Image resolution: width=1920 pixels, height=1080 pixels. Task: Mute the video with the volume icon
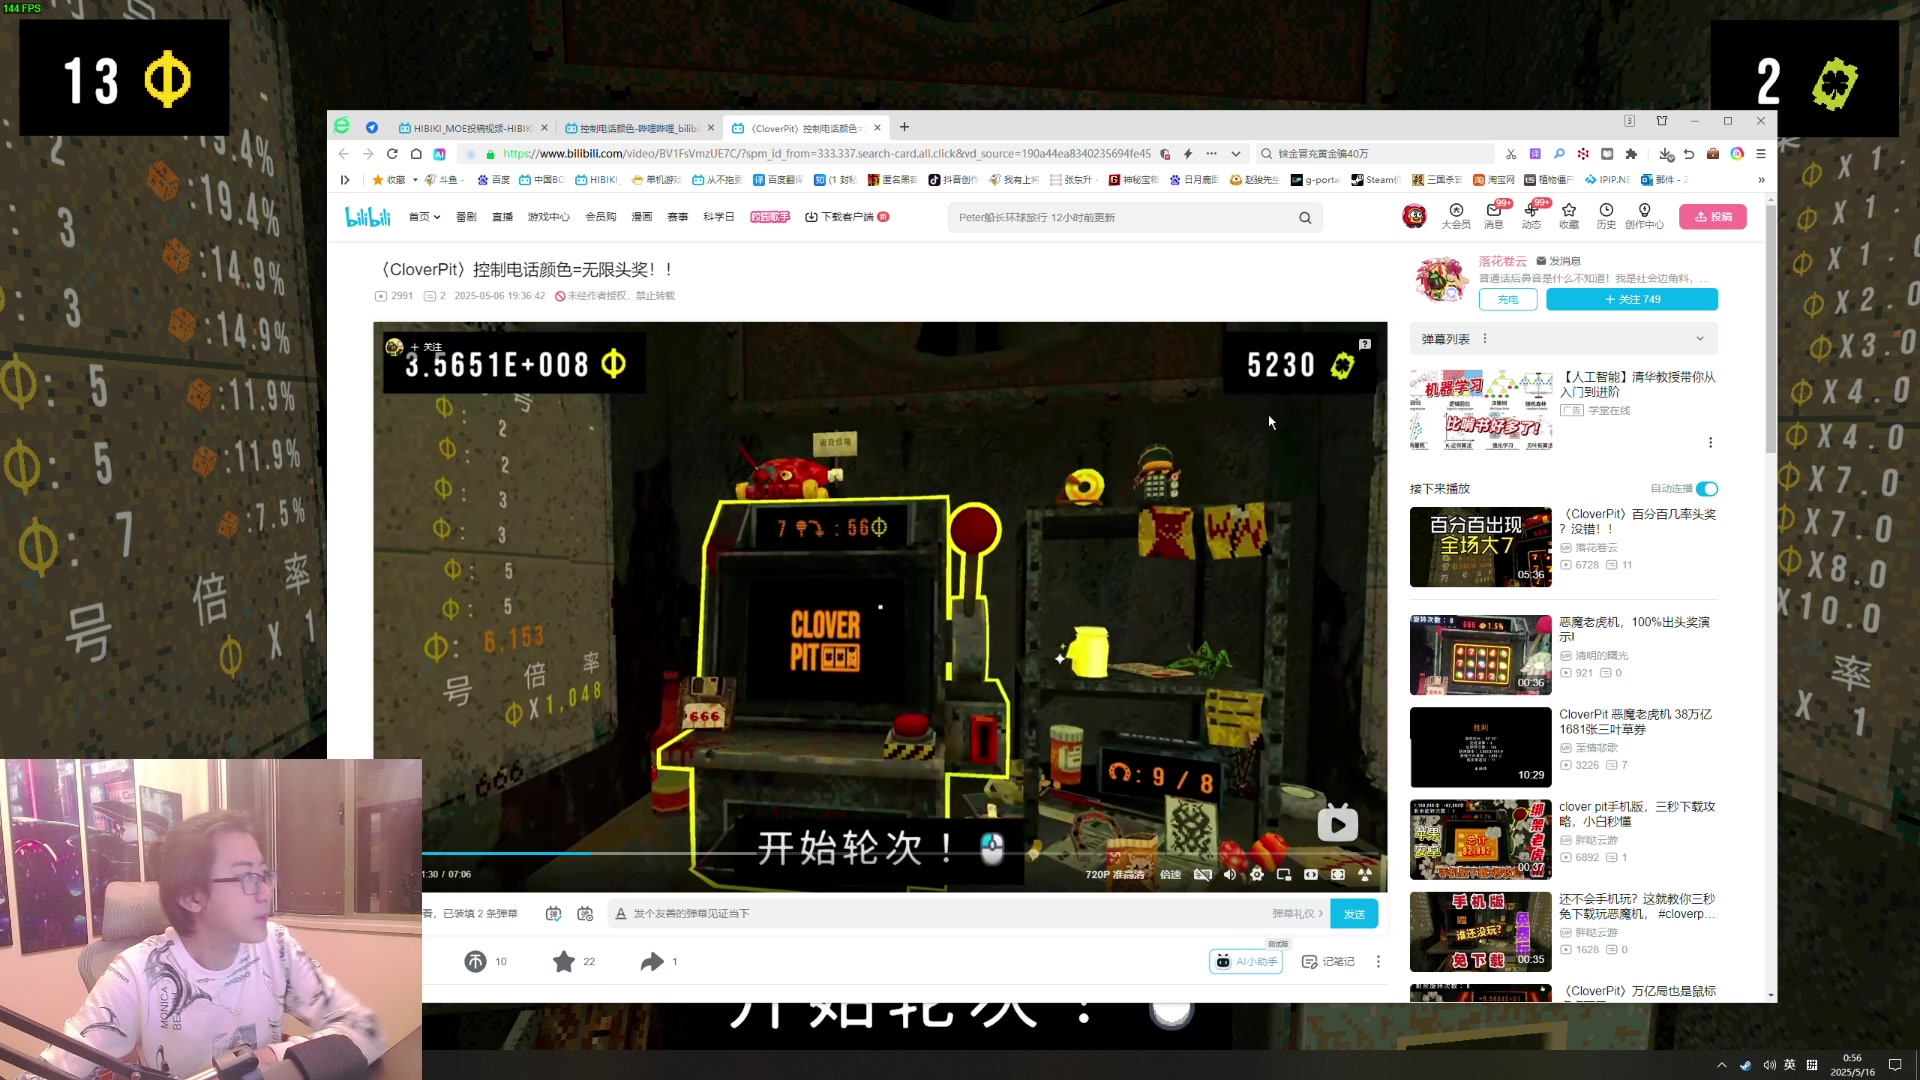pos(1230,875)
